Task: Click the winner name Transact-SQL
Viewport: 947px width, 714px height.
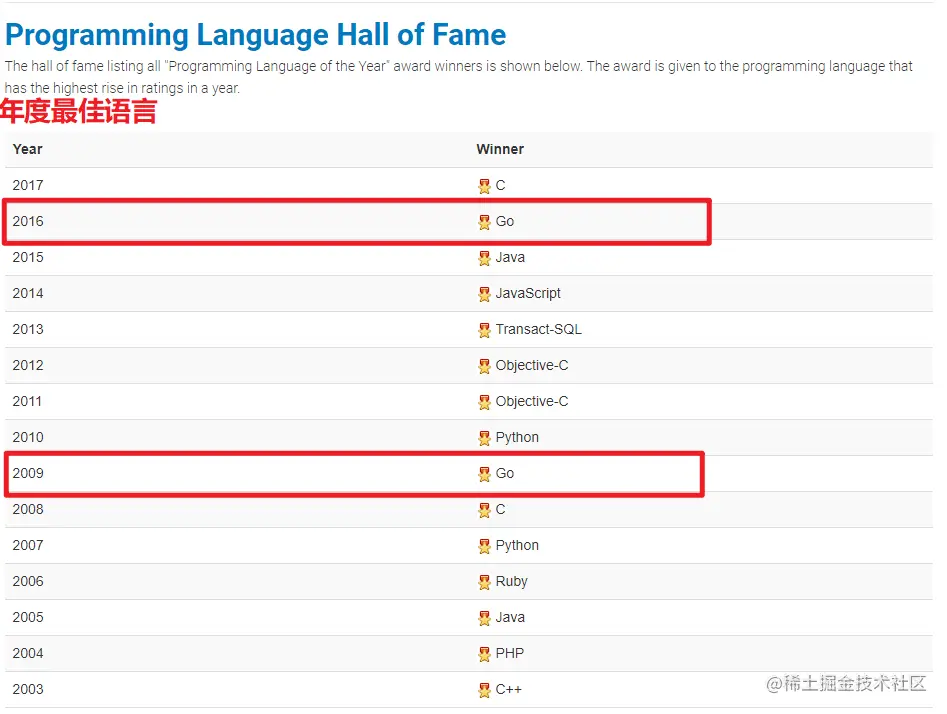Action: [539, 329]
